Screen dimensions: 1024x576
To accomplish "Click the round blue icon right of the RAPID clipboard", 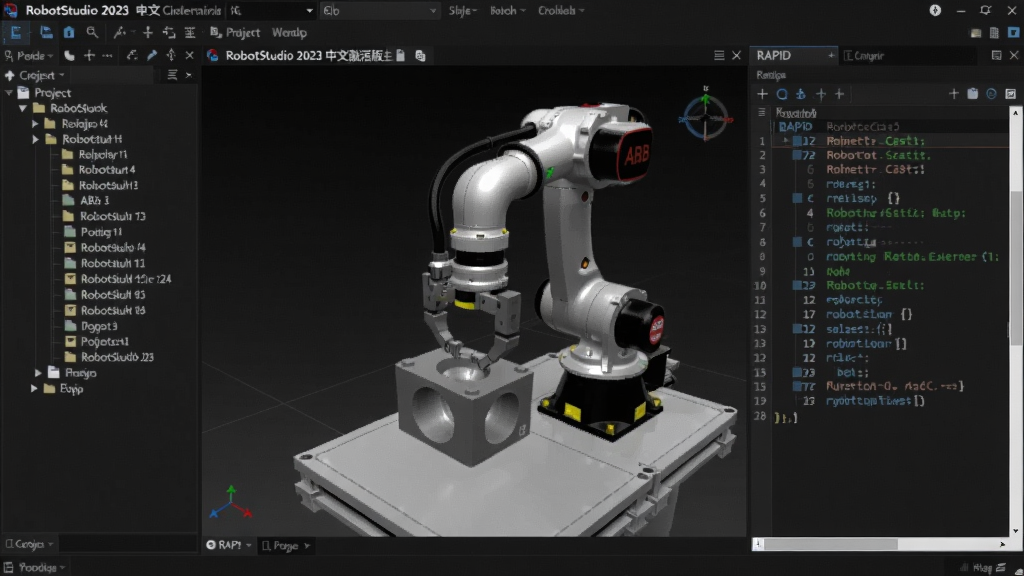I will click(x=991, y=94).
